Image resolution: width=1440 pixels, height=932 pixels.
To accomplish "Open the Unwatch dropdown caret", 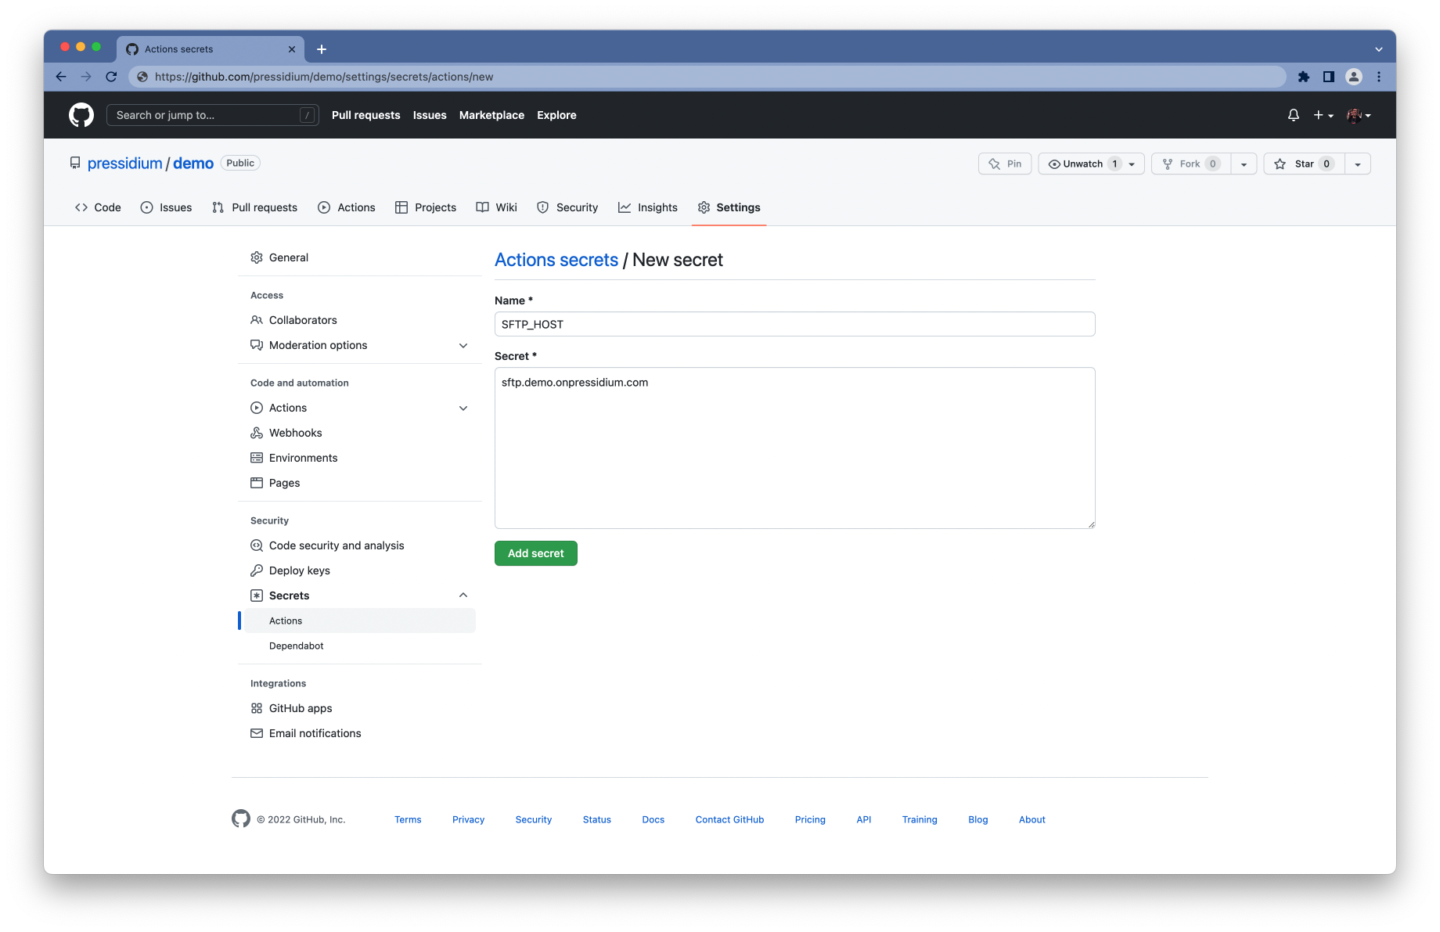I will pyautogui.click(x=1132, y=164).
